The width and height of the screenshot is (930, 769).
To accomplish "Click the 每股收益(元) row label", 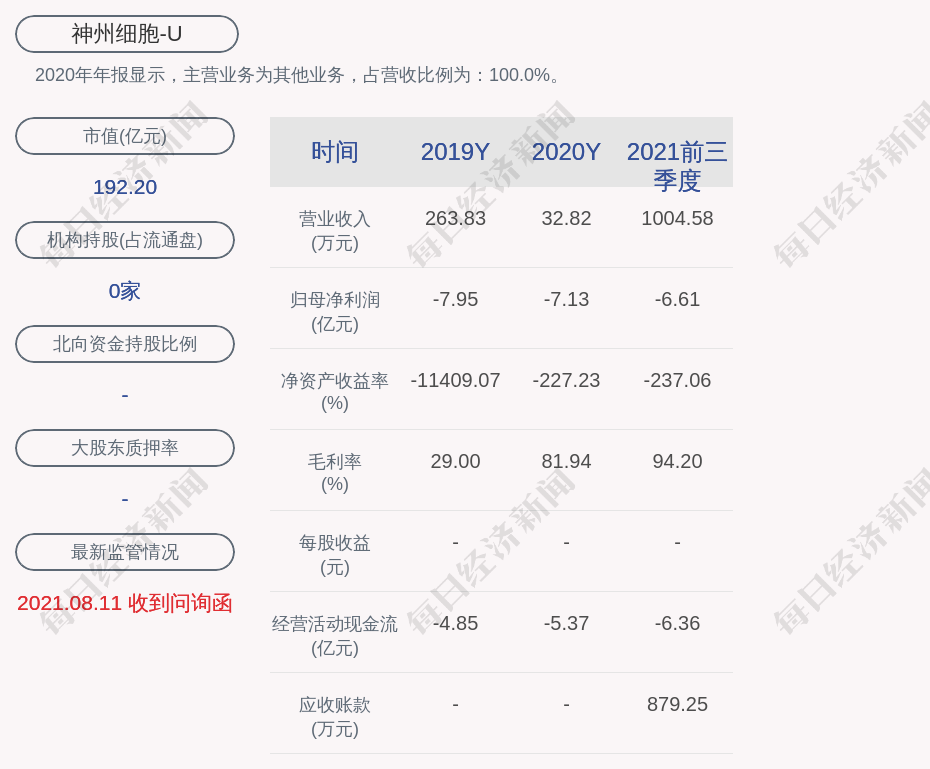I will (335, 555).
